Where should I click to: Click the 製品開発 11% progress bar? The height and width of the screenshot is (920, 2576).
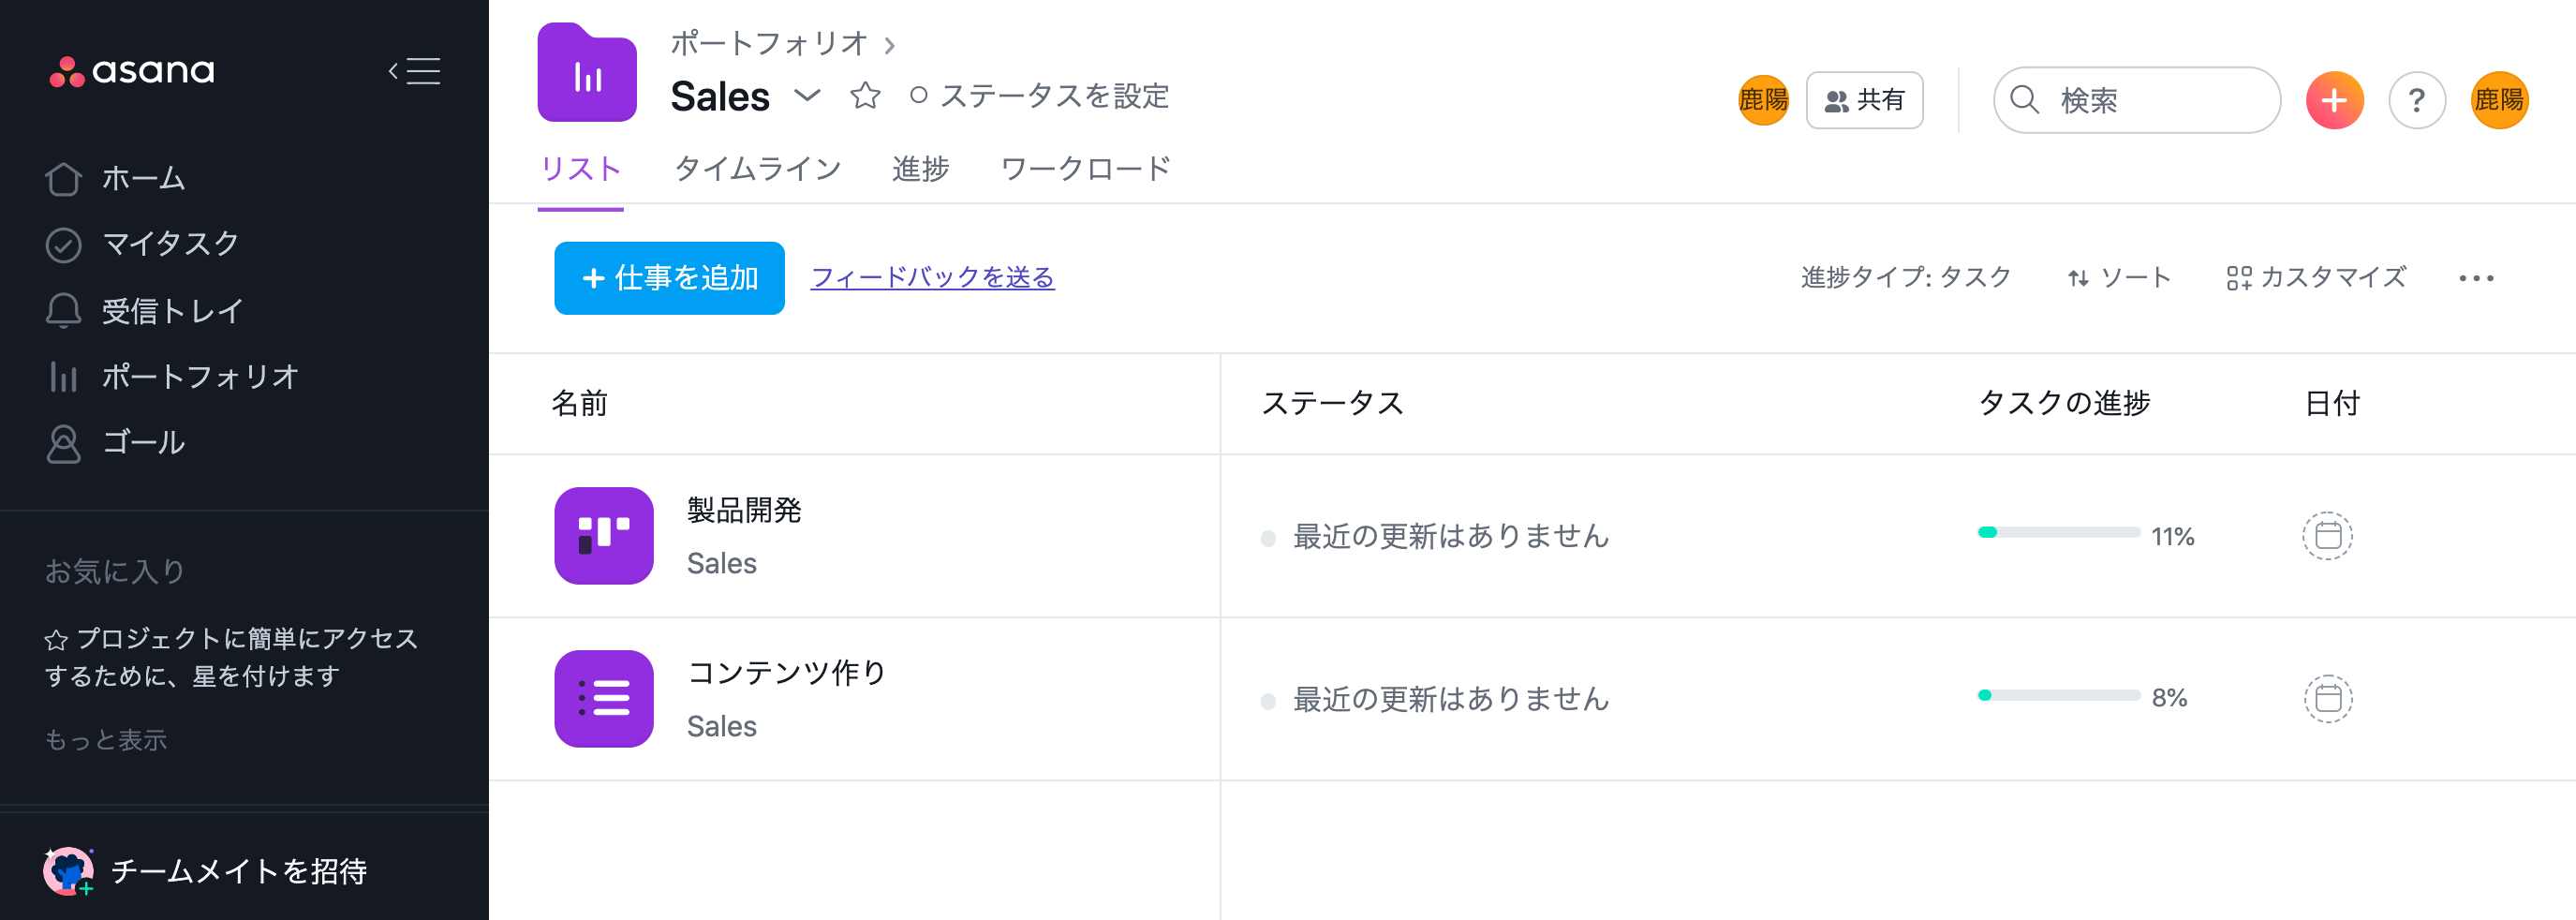click(2058, 533)
